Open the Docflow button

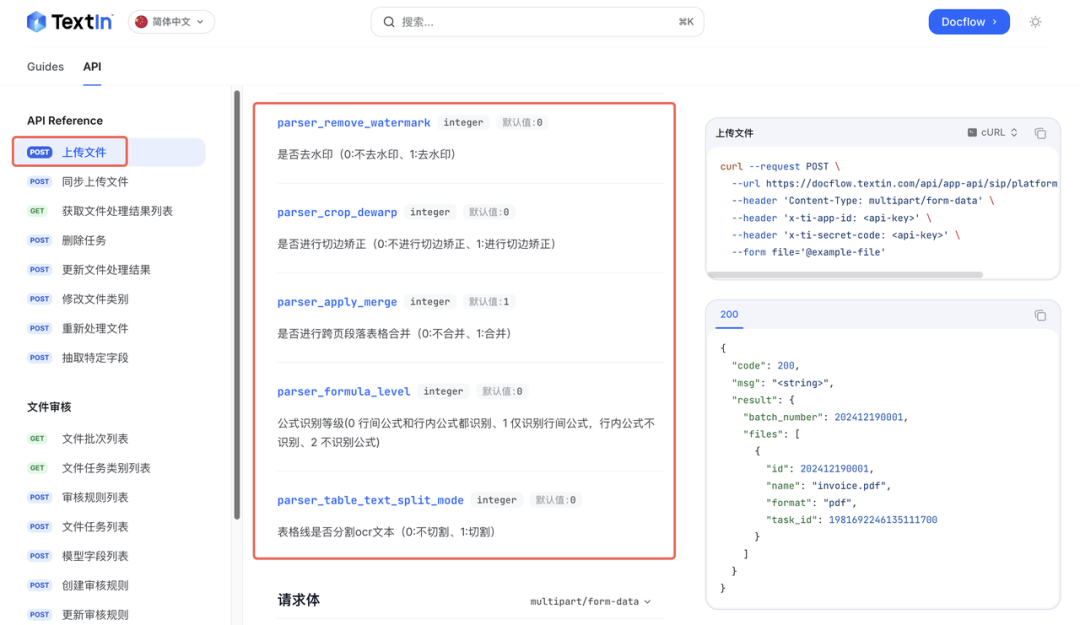click(968, 22)
